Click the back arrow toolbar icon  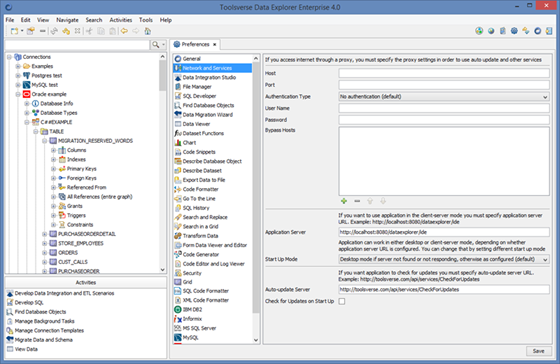124,31
